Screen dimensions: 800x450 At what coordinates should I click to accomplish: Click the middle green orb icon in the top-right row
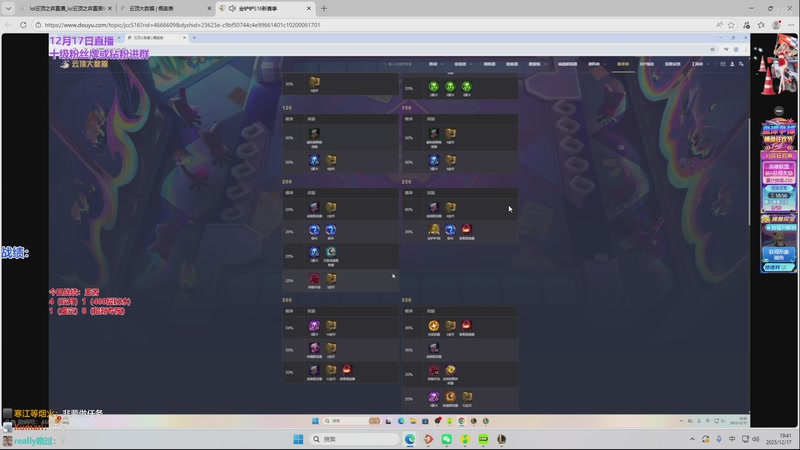coord(450,86)
